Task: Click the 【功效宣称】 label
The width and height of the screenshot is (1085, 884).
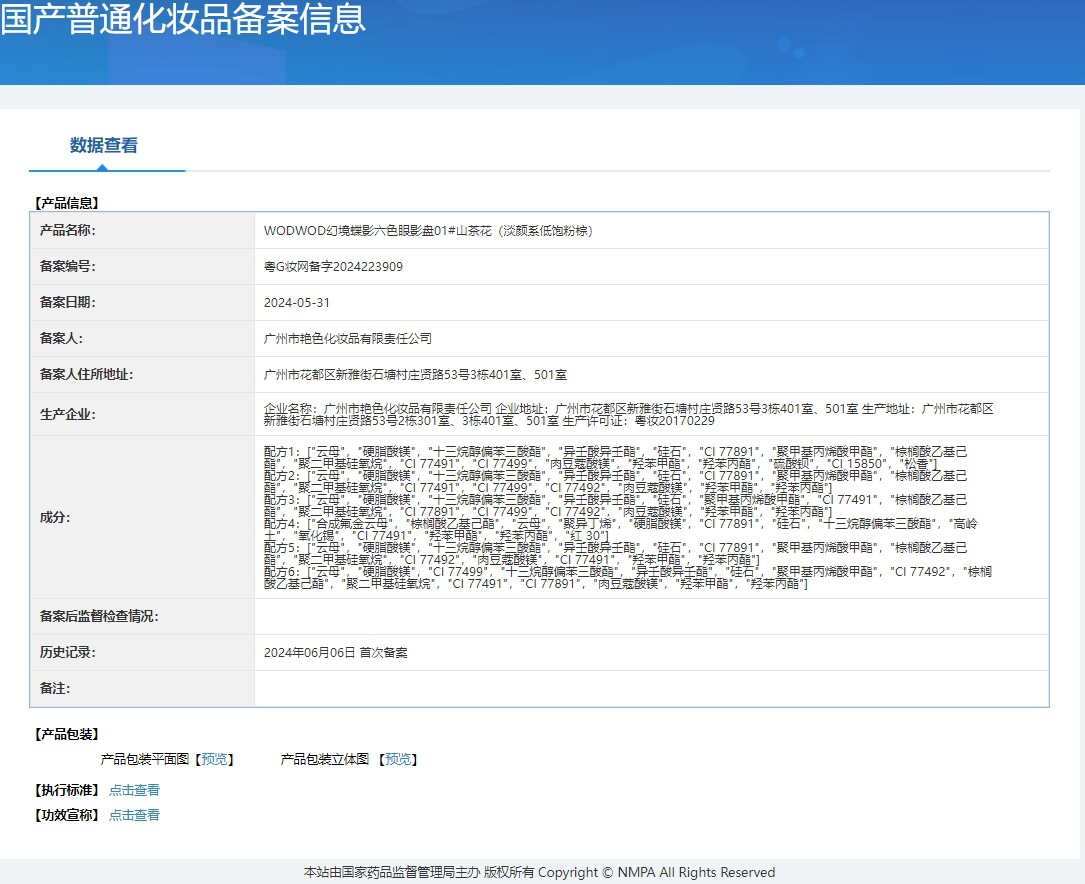Action: (x=67, y=814)
